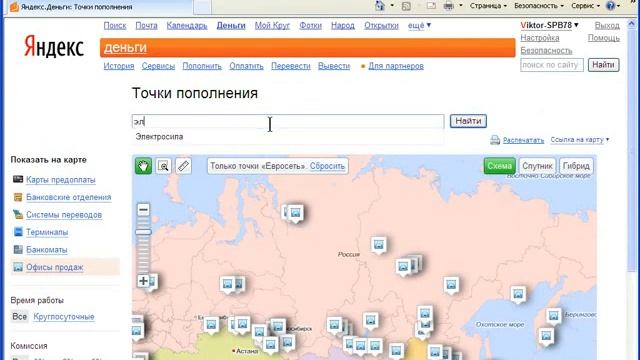Switch map to Спутник view
The height and width of the screenshot is (360, 640).
click(537, 166)
